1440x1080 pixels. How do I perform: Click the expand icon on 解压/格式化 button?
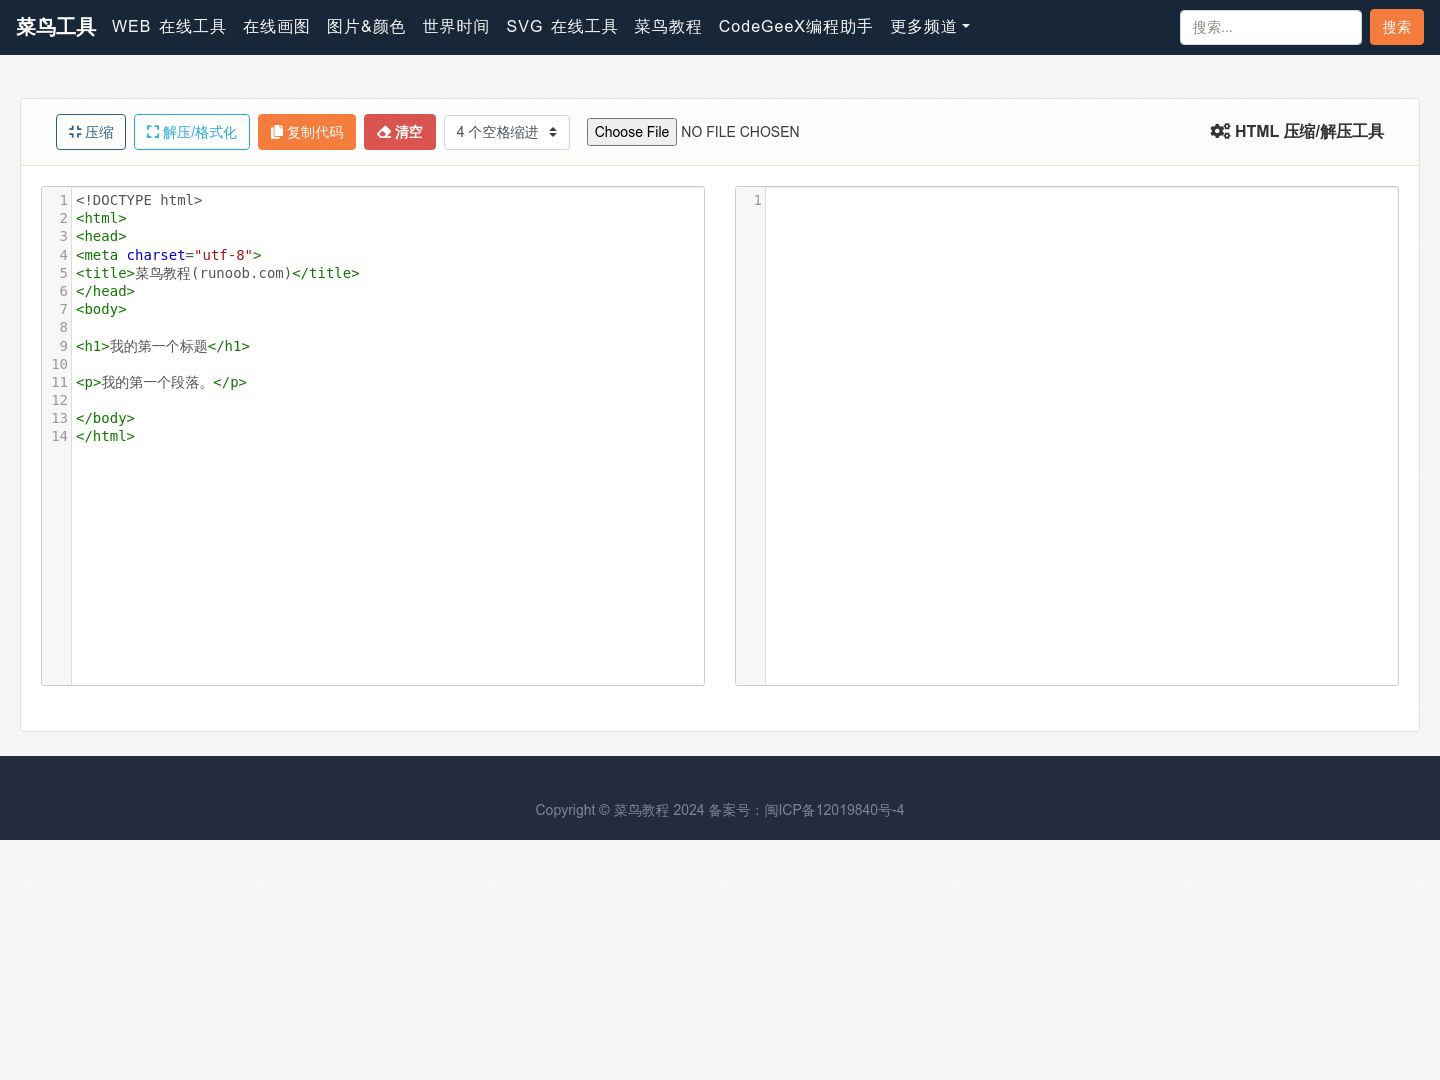point(153,132)
